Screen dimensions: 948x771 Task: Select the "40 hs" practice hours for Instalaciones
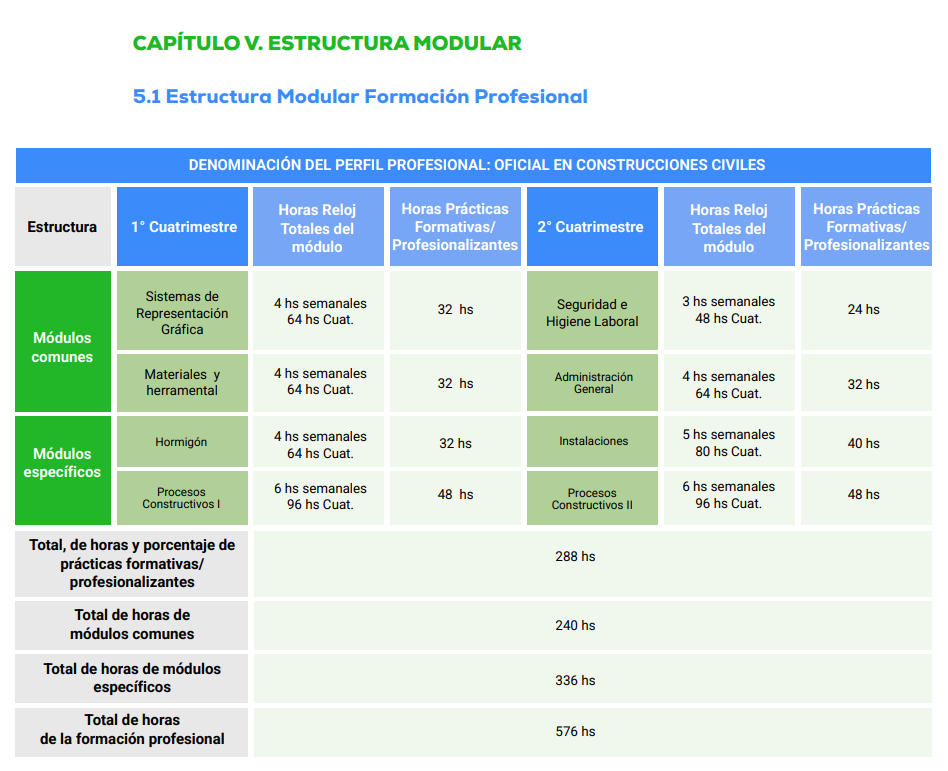(863, 443)
